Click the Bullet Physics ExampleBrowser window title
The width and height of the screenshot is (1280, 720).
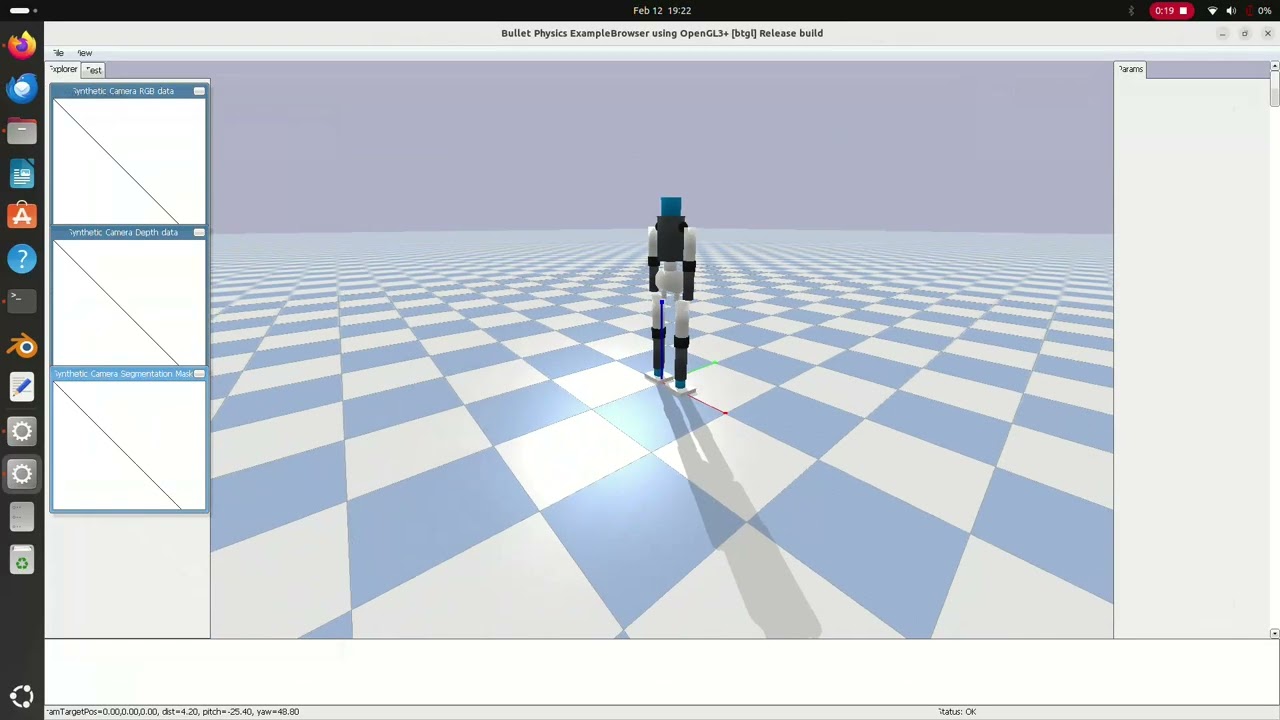[662, 33]
